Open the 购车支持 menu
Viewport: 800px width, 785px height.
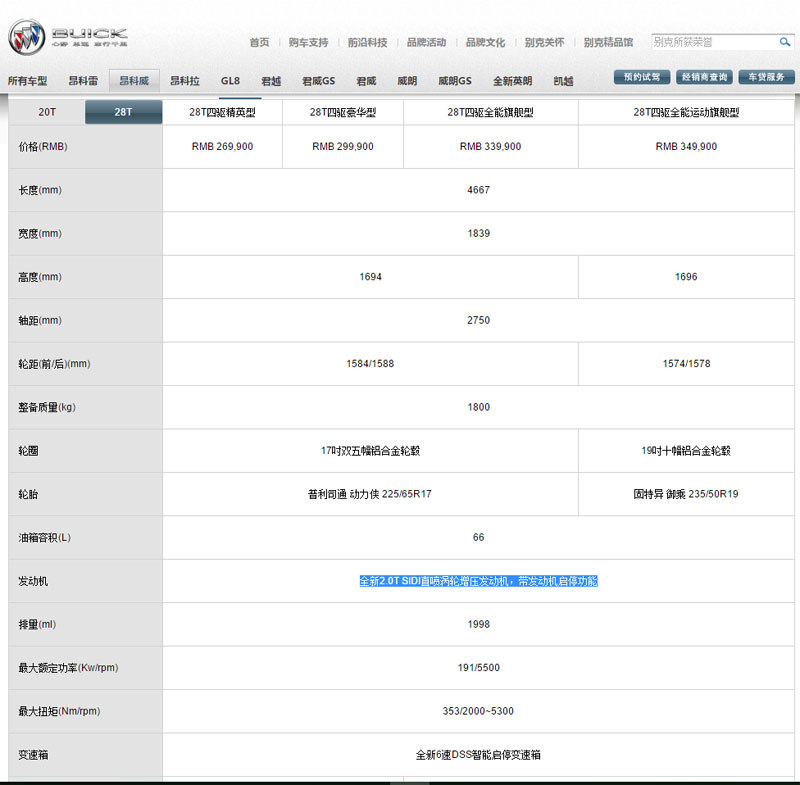pos(308,42)
